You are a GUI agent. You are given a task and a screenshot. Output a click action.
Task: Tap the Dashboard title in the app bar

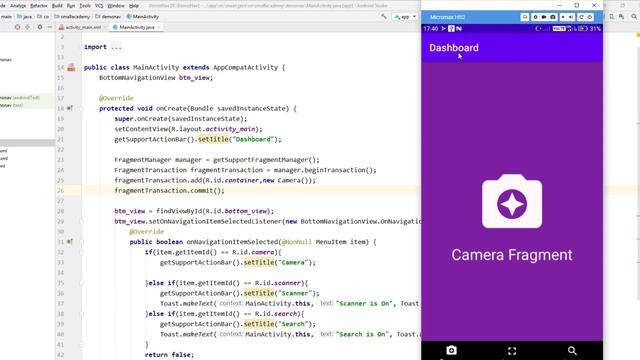click(x=454, y=48)
